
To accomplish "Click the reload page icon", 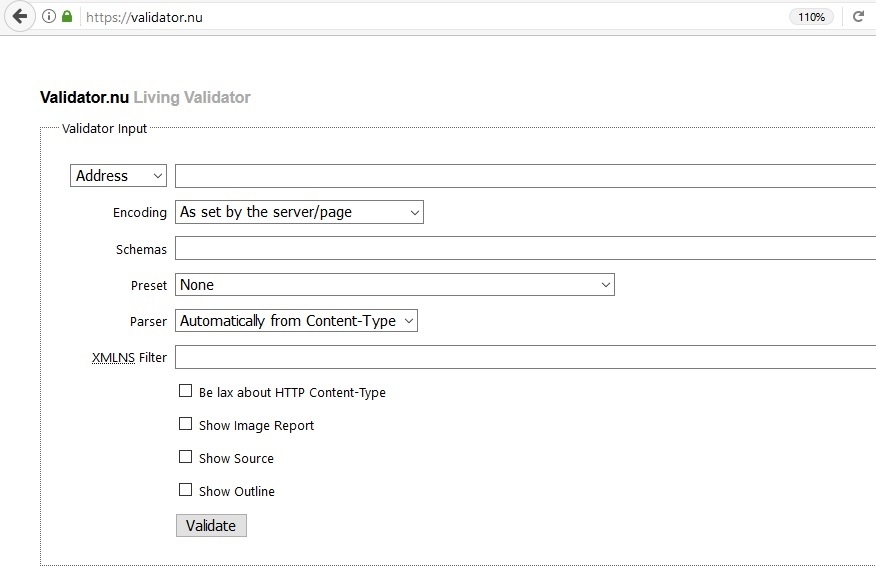I will (x=858, y=17).
